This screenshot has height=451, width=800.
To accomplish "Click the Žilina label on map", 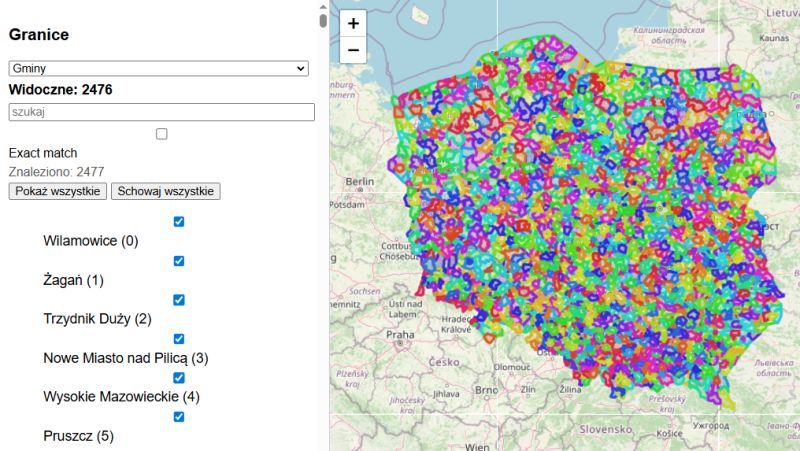I will [x=570, y=389].
